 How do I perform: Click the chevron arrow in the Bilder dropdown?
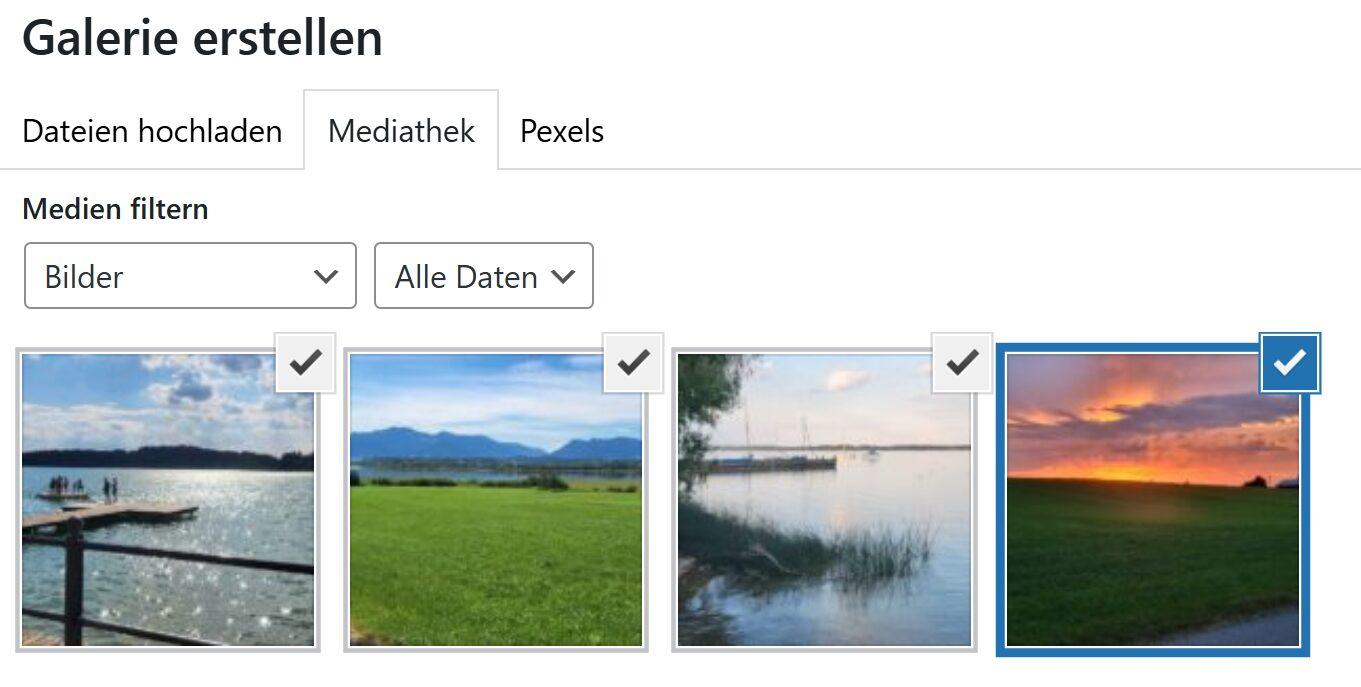pos(325,276)
